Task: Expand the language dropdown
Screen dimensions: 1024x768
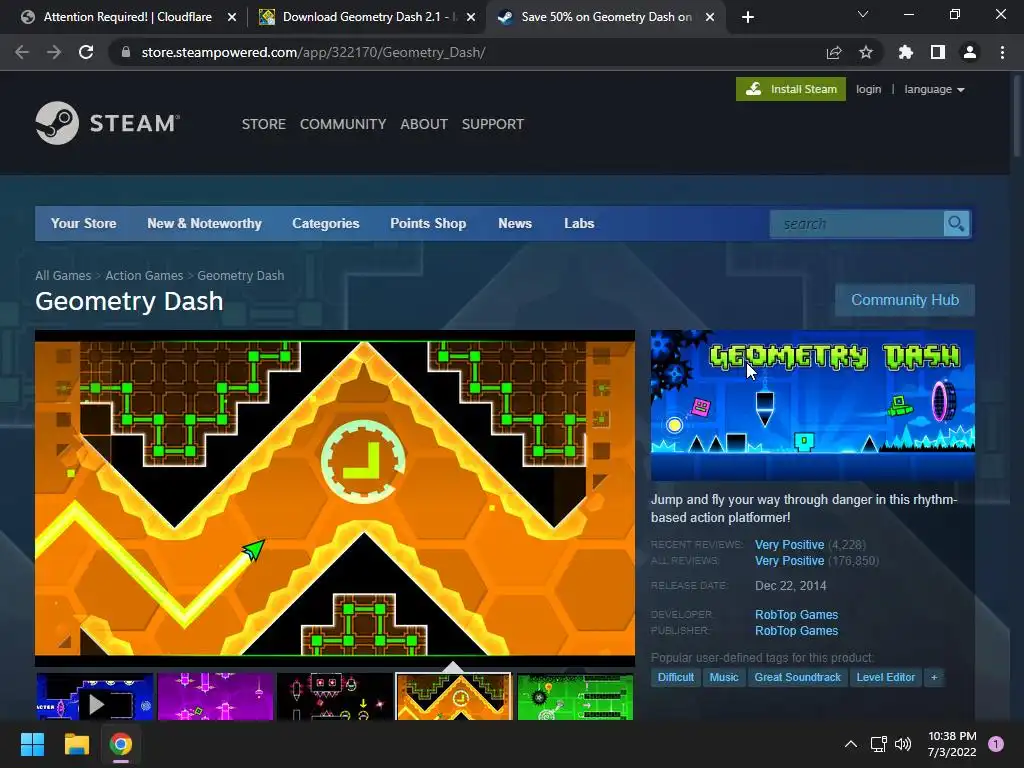Action: (934, 89)
